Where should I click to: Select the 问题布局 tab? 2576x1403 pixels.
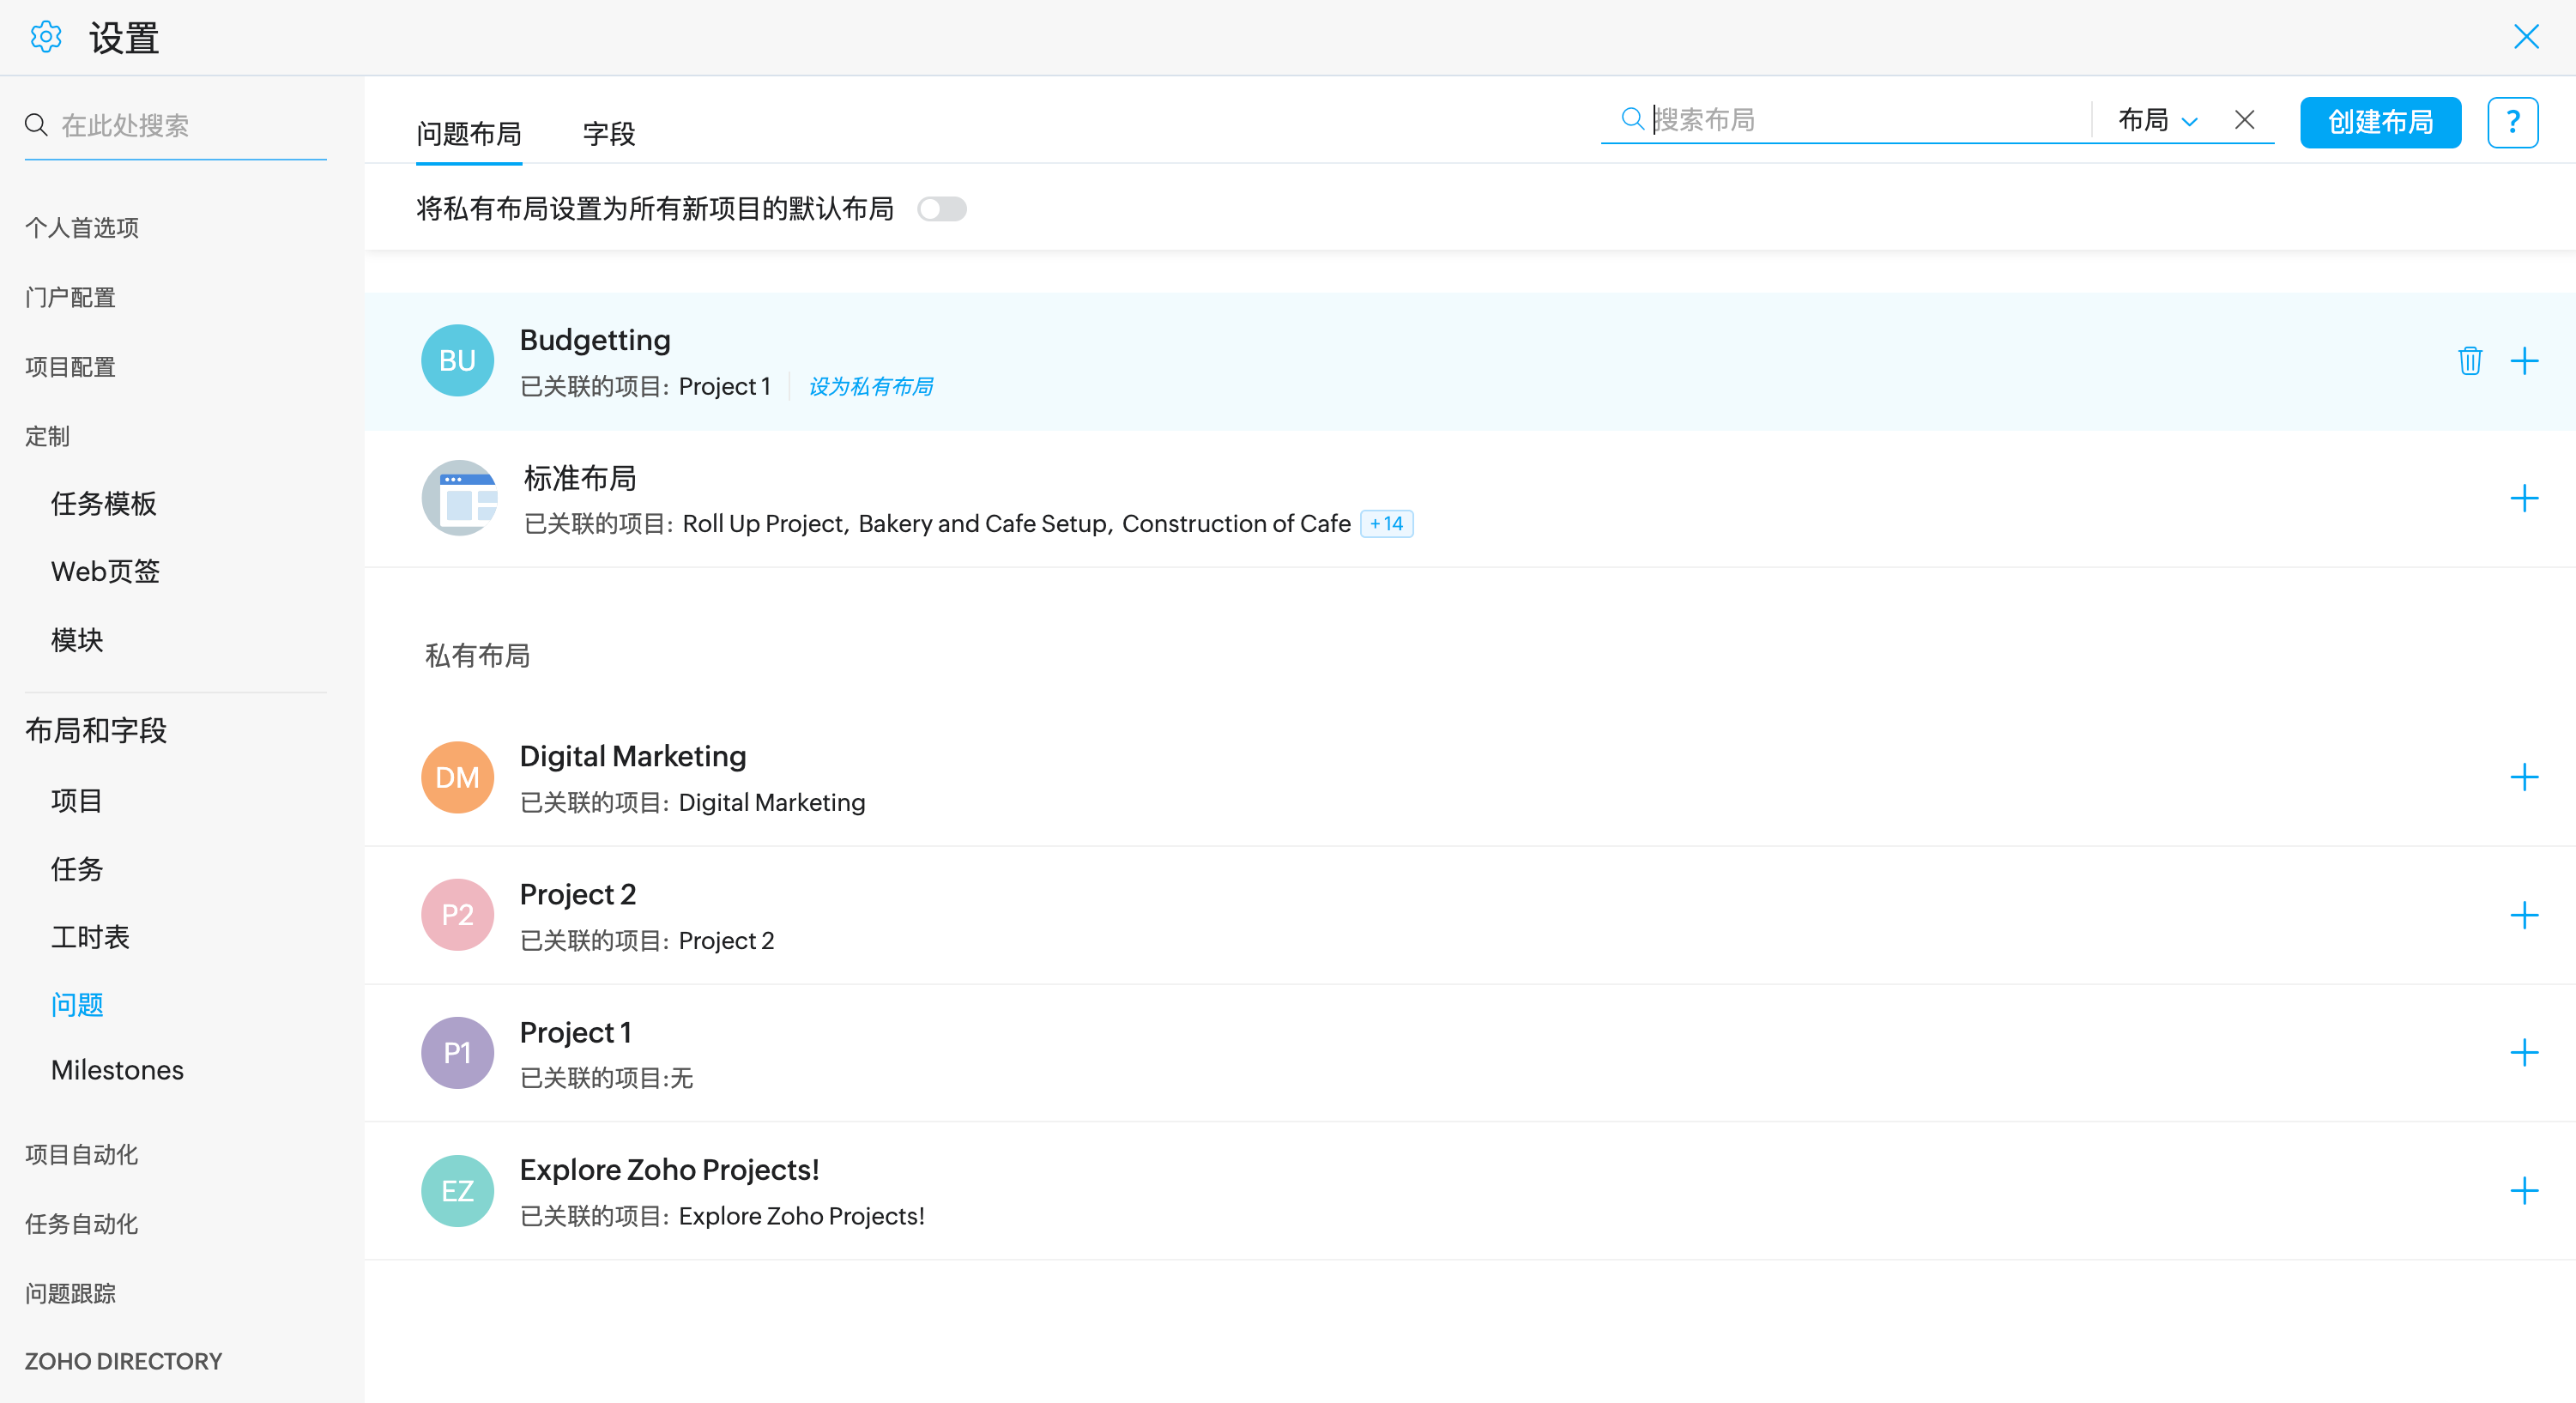click(468, 133)
